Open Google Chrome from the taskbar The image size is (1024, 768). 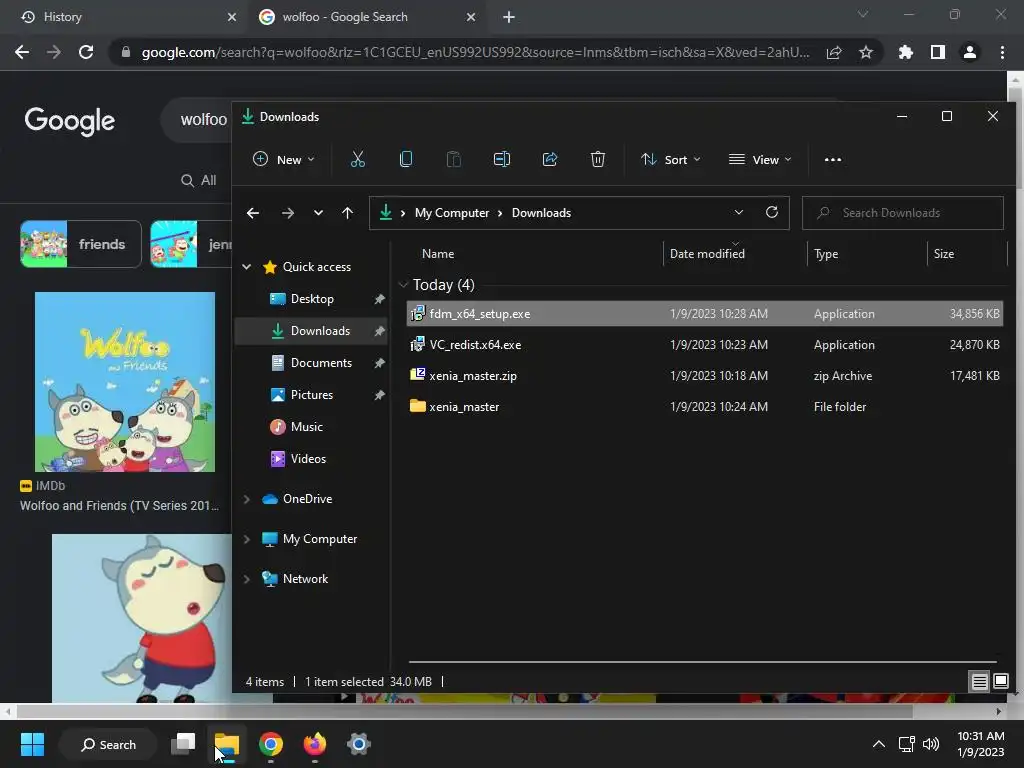[x=271, y=744]
